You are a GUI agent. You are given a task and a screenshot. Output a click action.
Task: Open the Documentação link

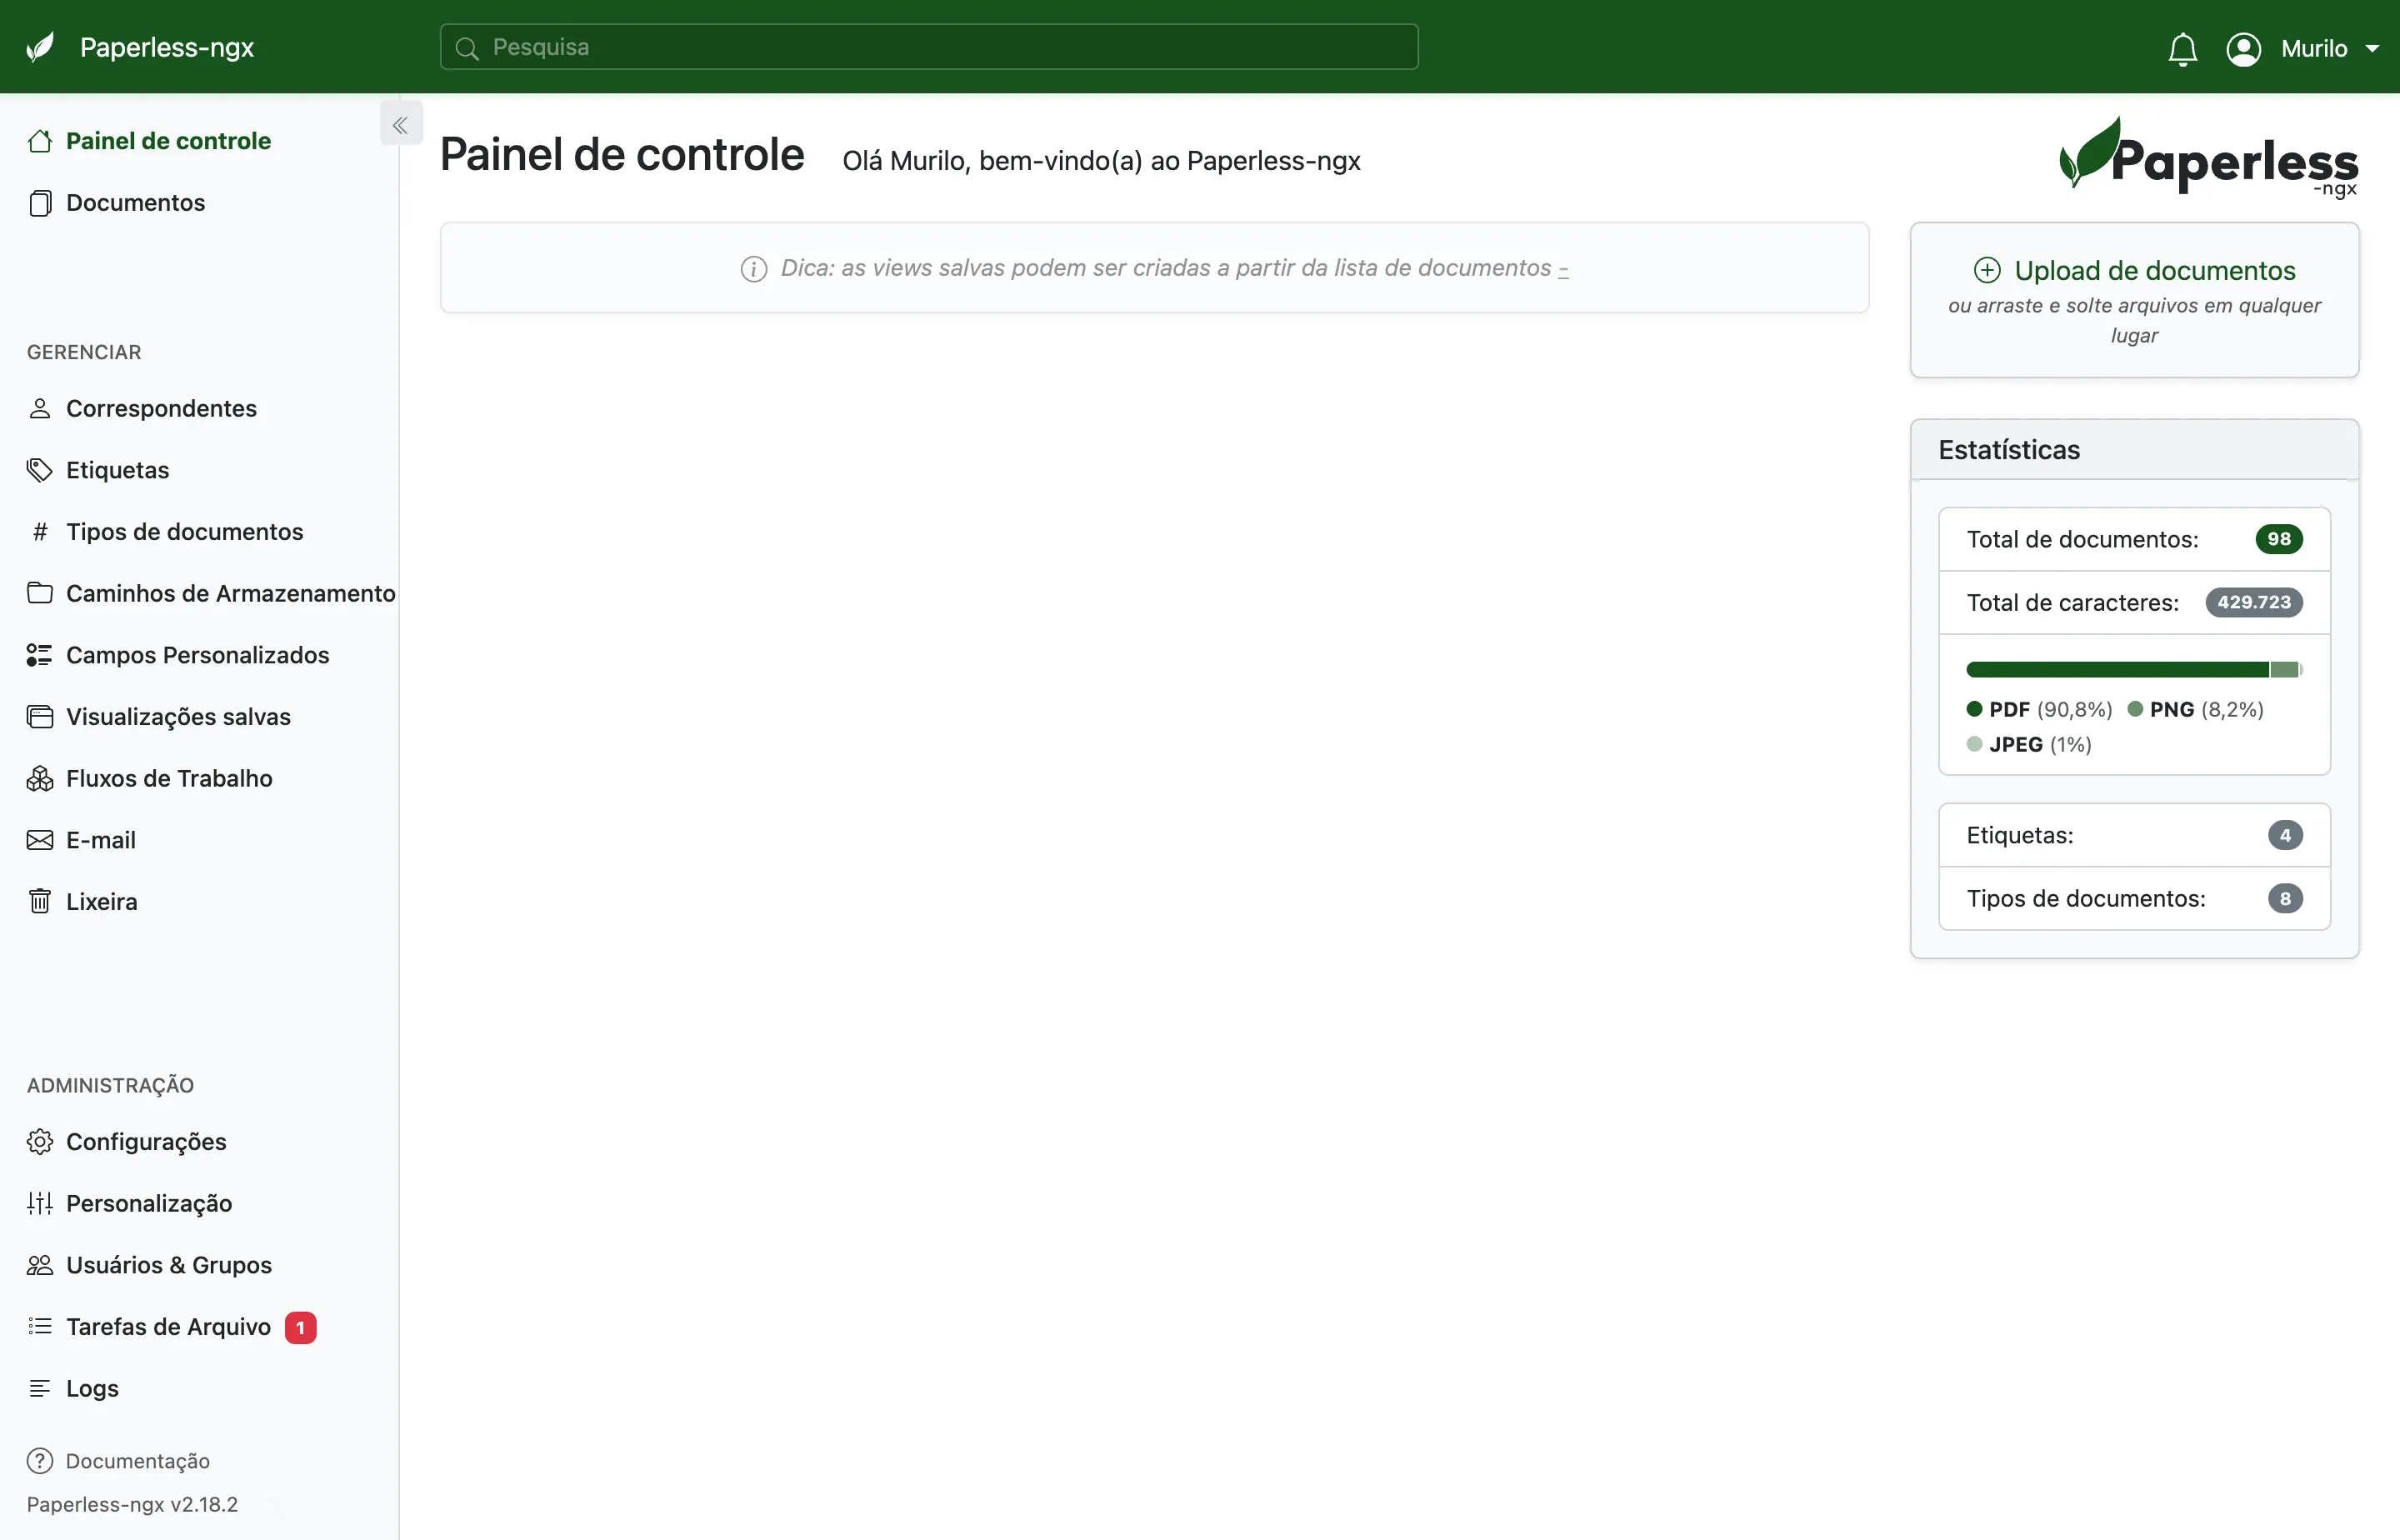[118, 1461]
